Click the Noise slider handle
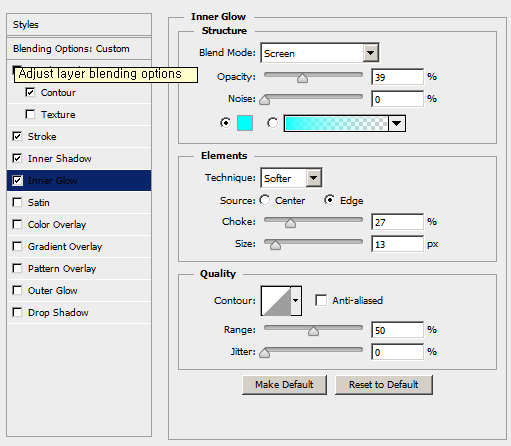 pyautogui.click(x=264, y=100)
